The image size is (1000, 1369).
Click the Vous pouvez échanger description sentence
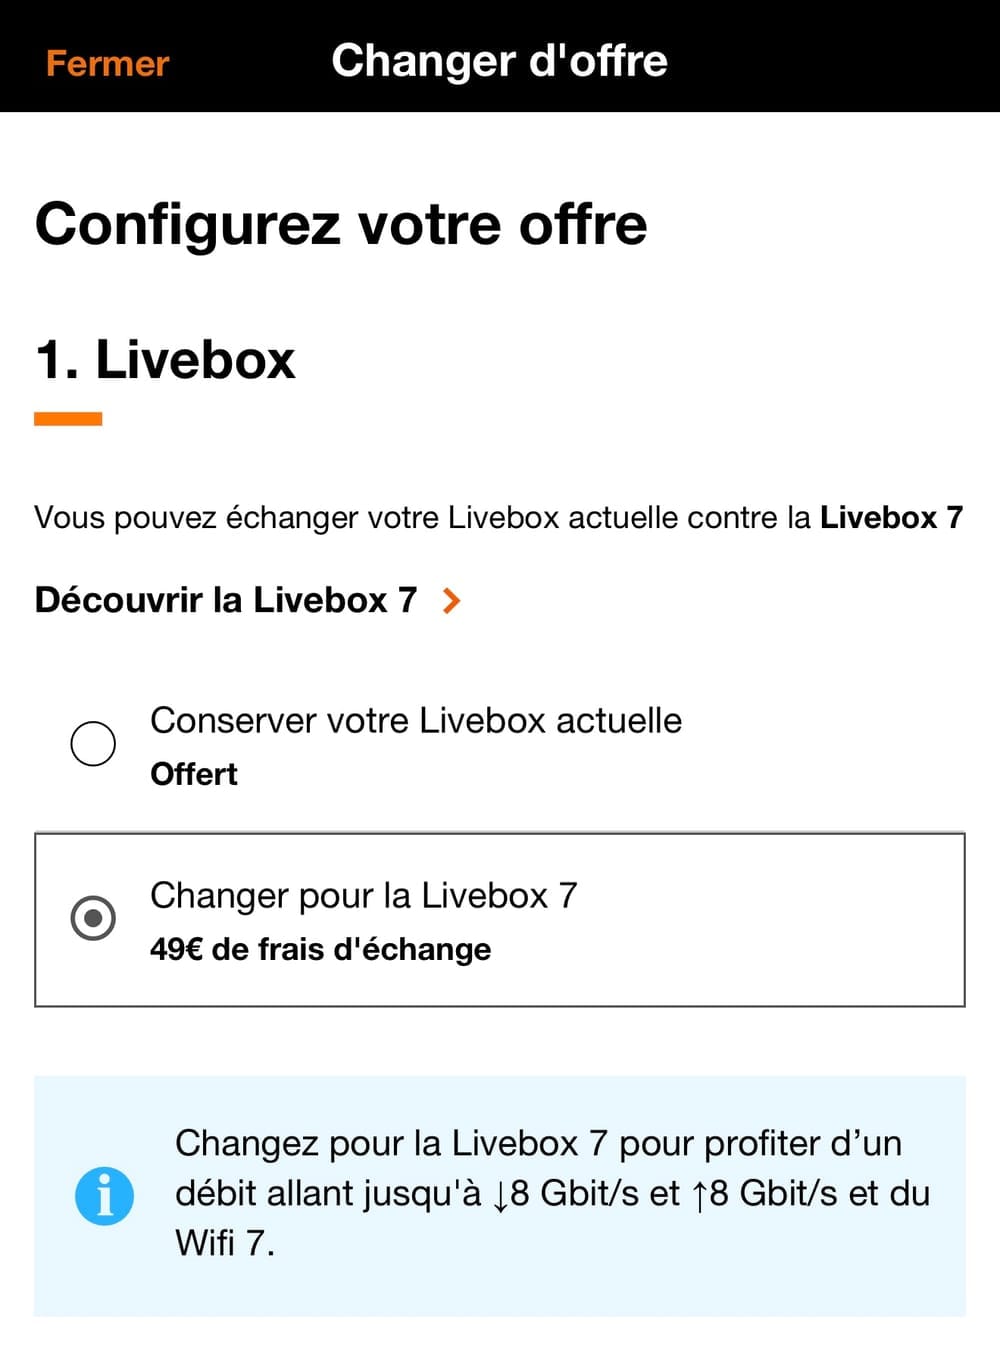click(x=420, y=517)
